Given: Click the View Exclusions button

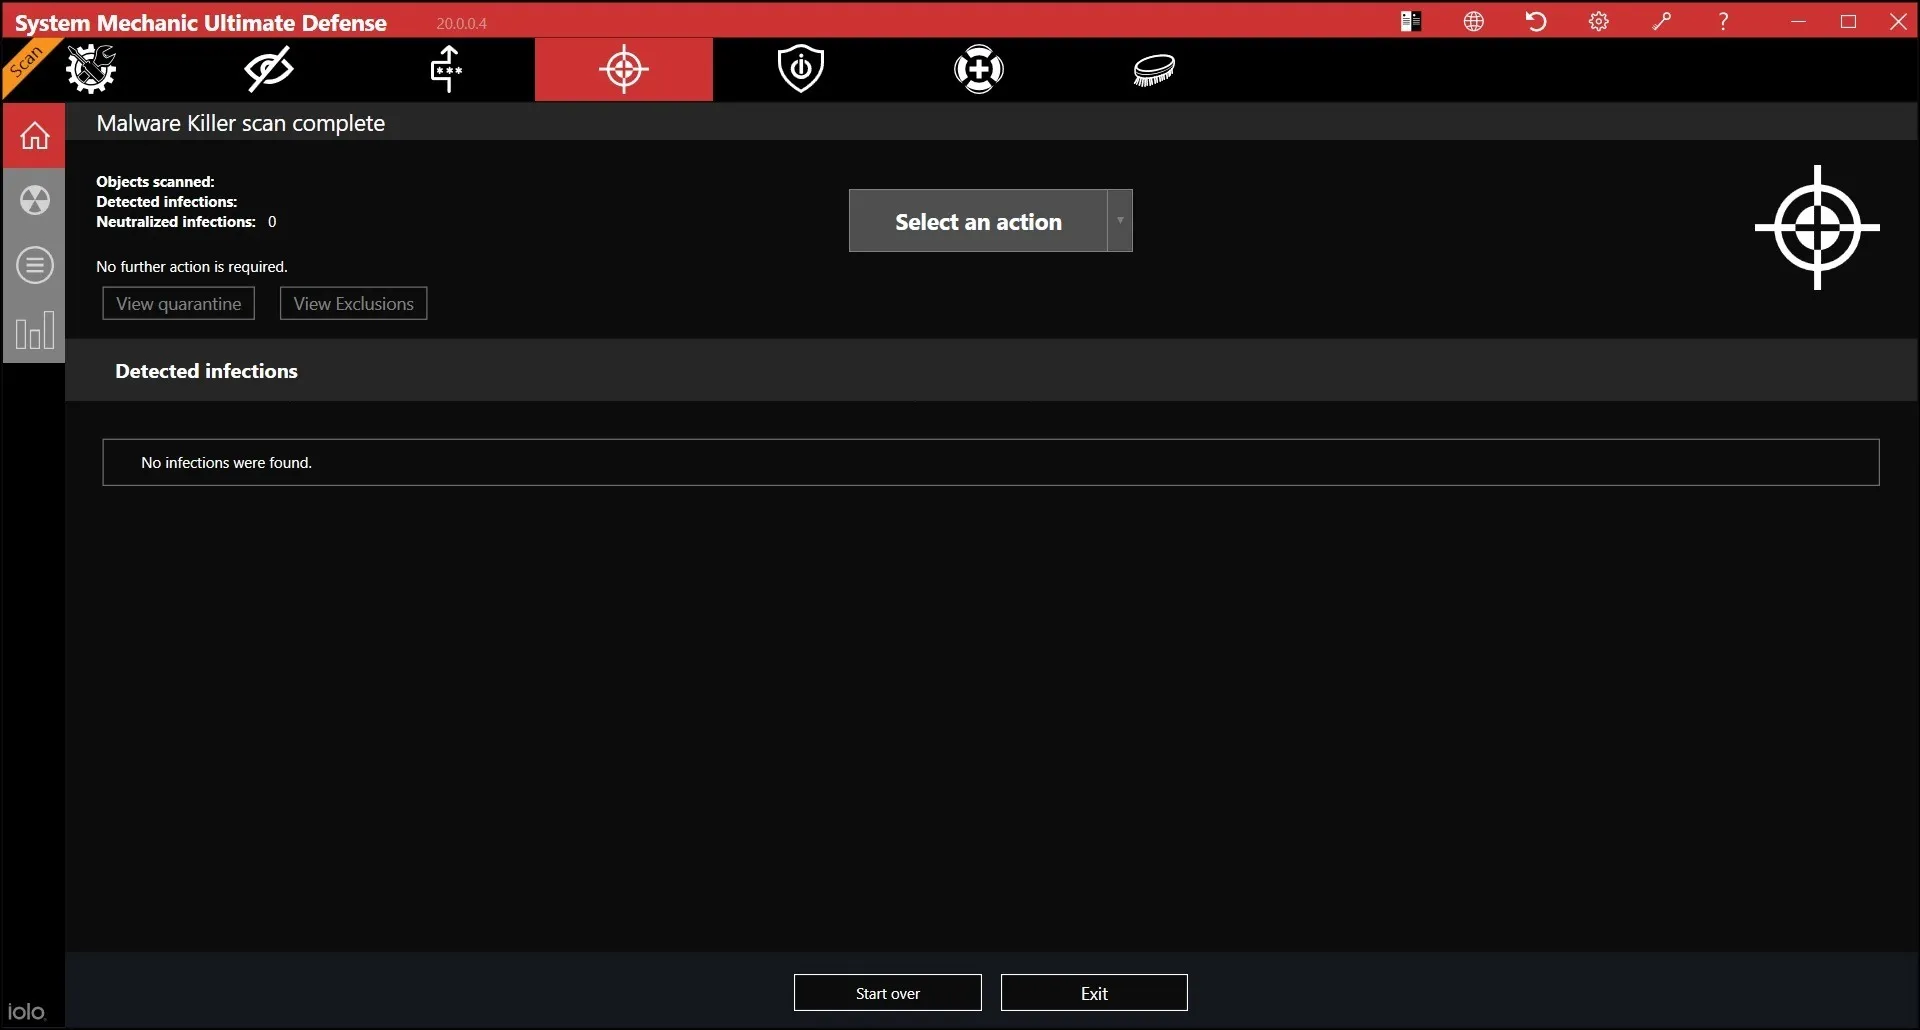Looking at the screenshot, I should click(353, 304).
